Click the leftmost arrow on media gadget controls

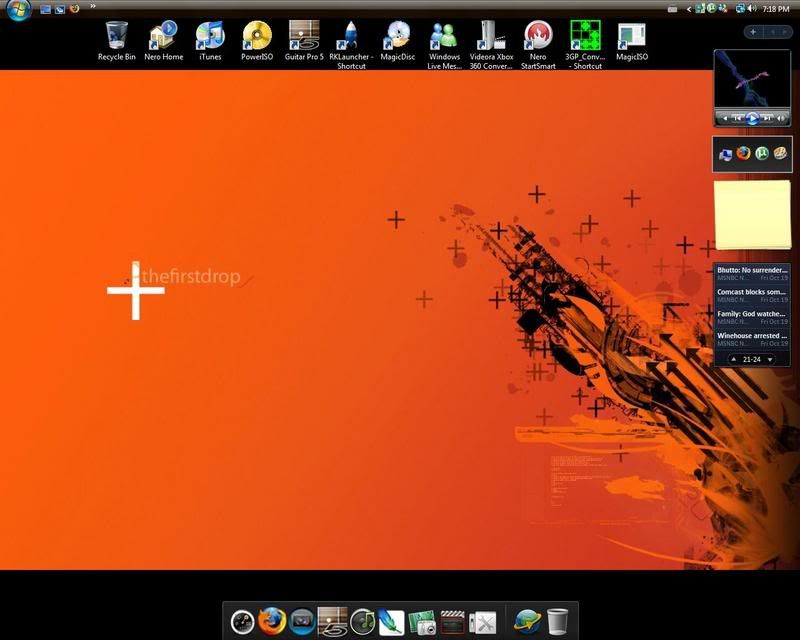coord(725,118)
